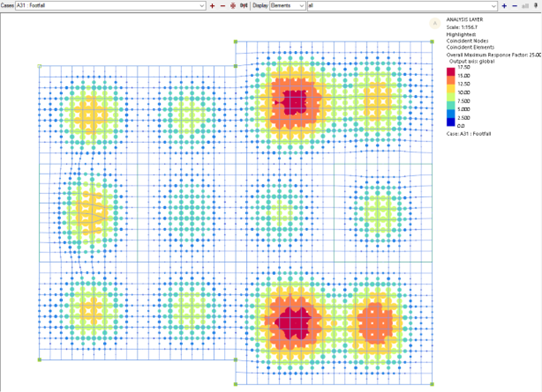Click the greyed 'all' icon at toolbar end
The height and width of the screenshot is (392, 542).
(x=525, y=6)
